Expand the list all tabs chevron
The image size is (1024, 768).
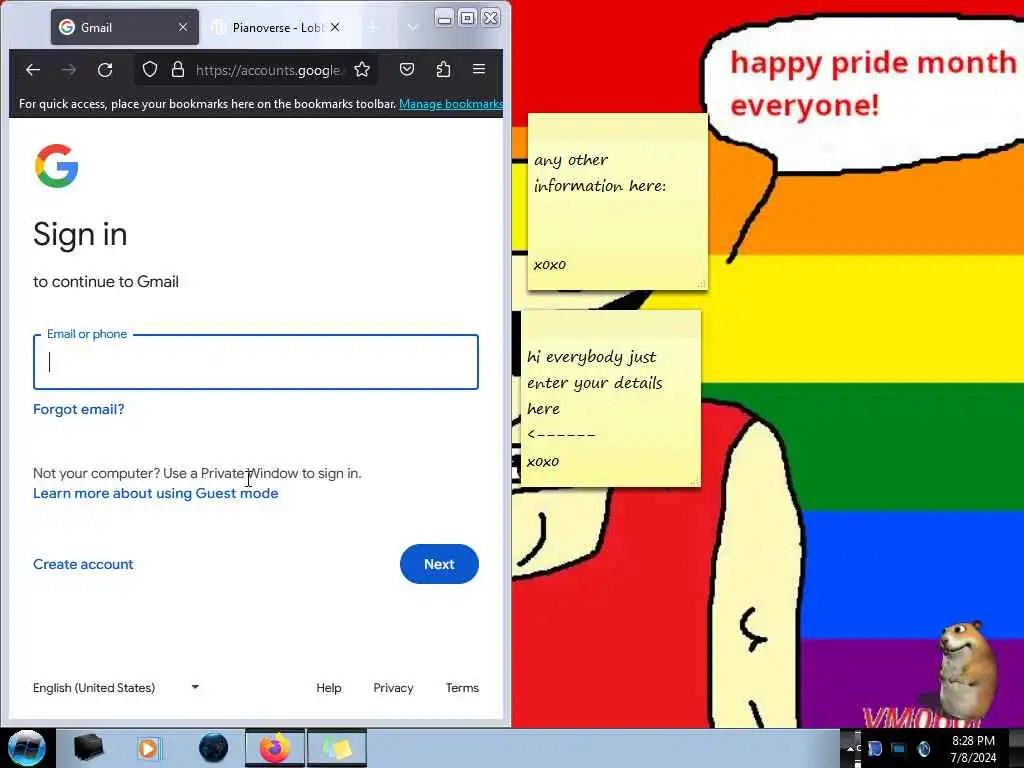(412, 27)
